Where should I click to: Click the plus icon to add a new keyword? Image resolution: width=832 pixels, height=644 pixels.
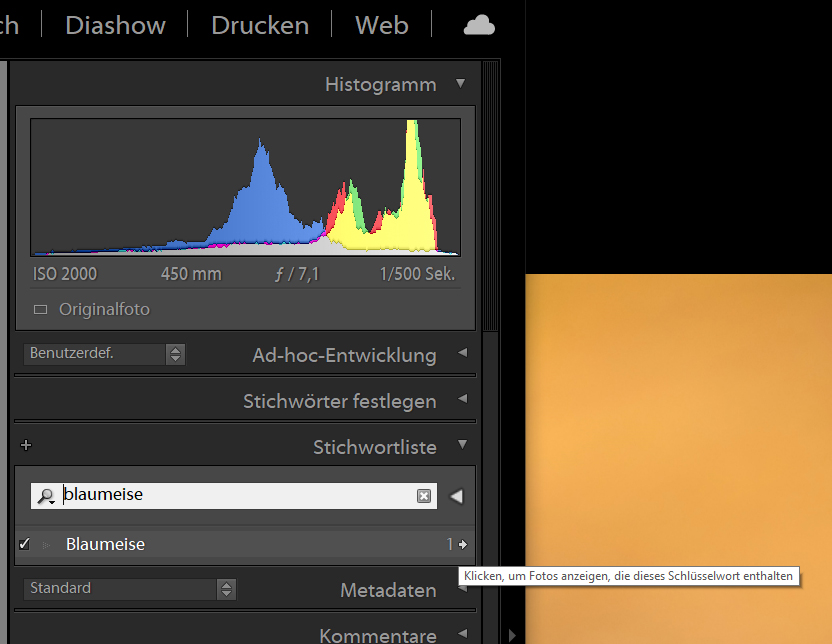25,444
